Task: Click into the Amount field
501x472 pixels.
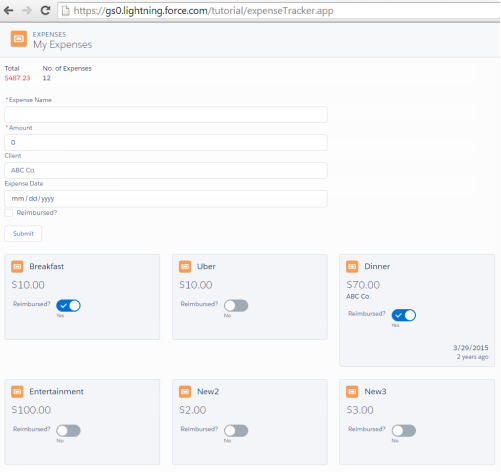Action: pyautogui.click(x=166, y=143)
